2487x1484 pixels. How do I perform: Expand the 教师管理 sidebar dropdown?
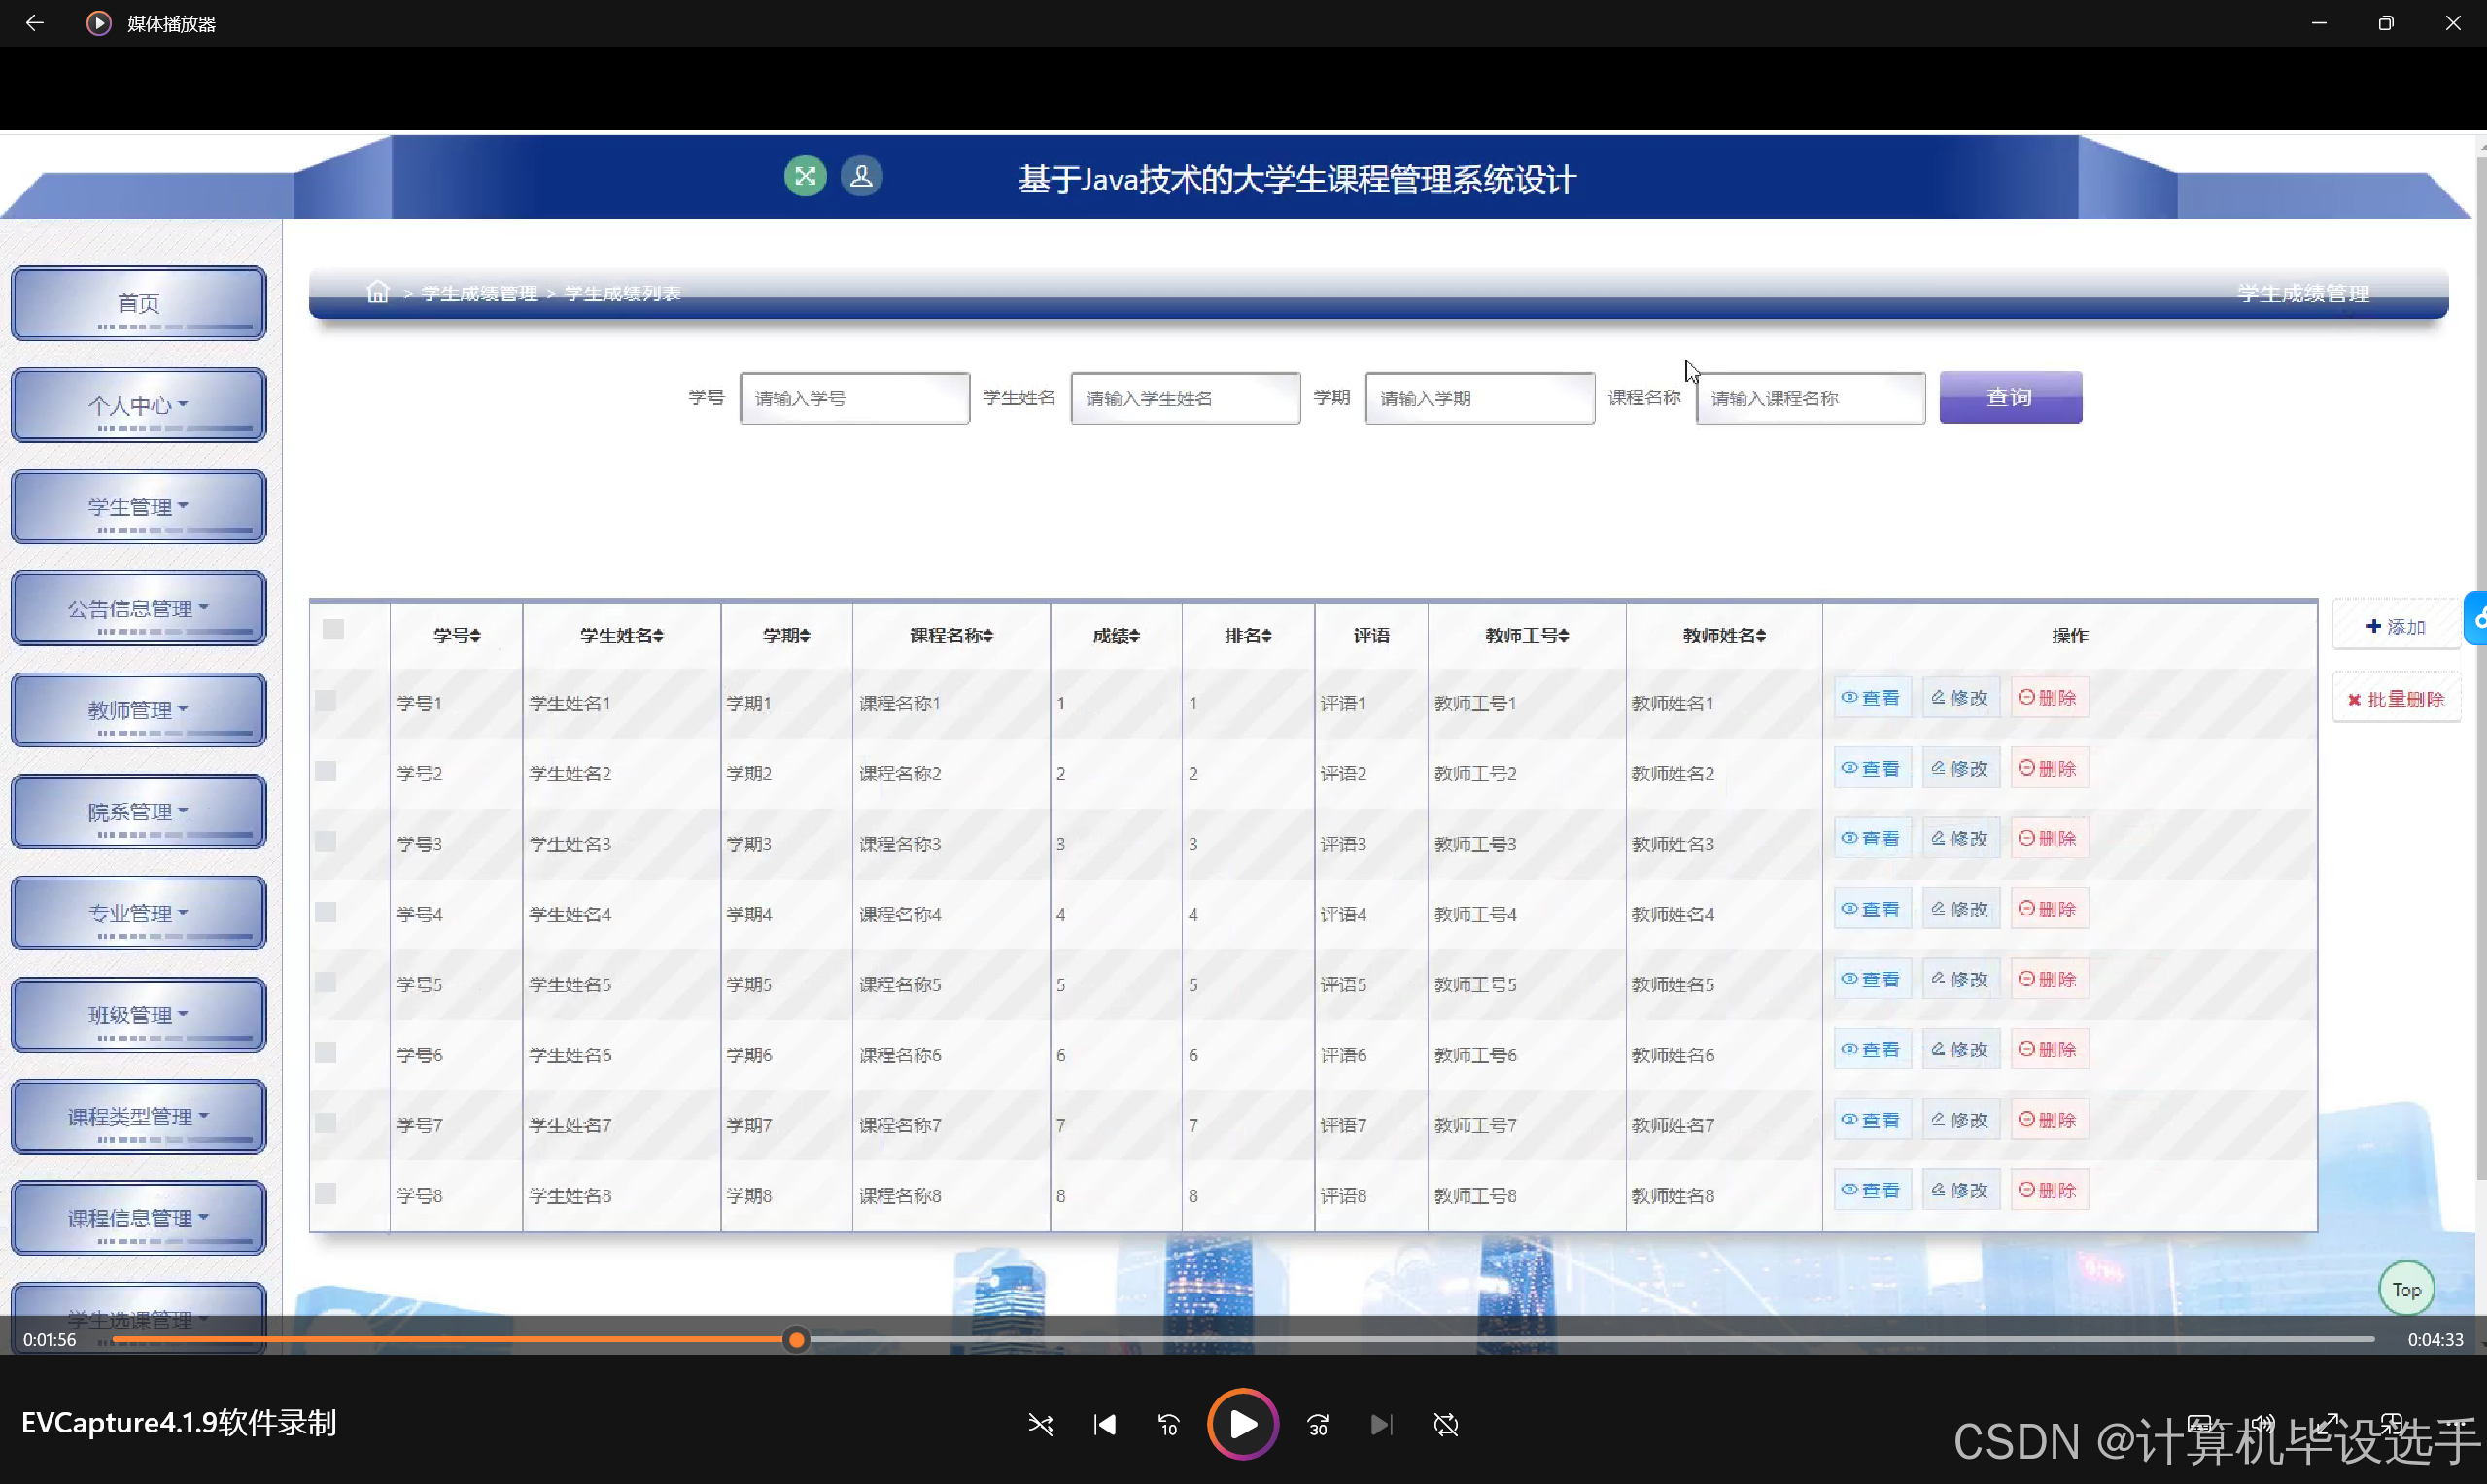tap(138, 710)
